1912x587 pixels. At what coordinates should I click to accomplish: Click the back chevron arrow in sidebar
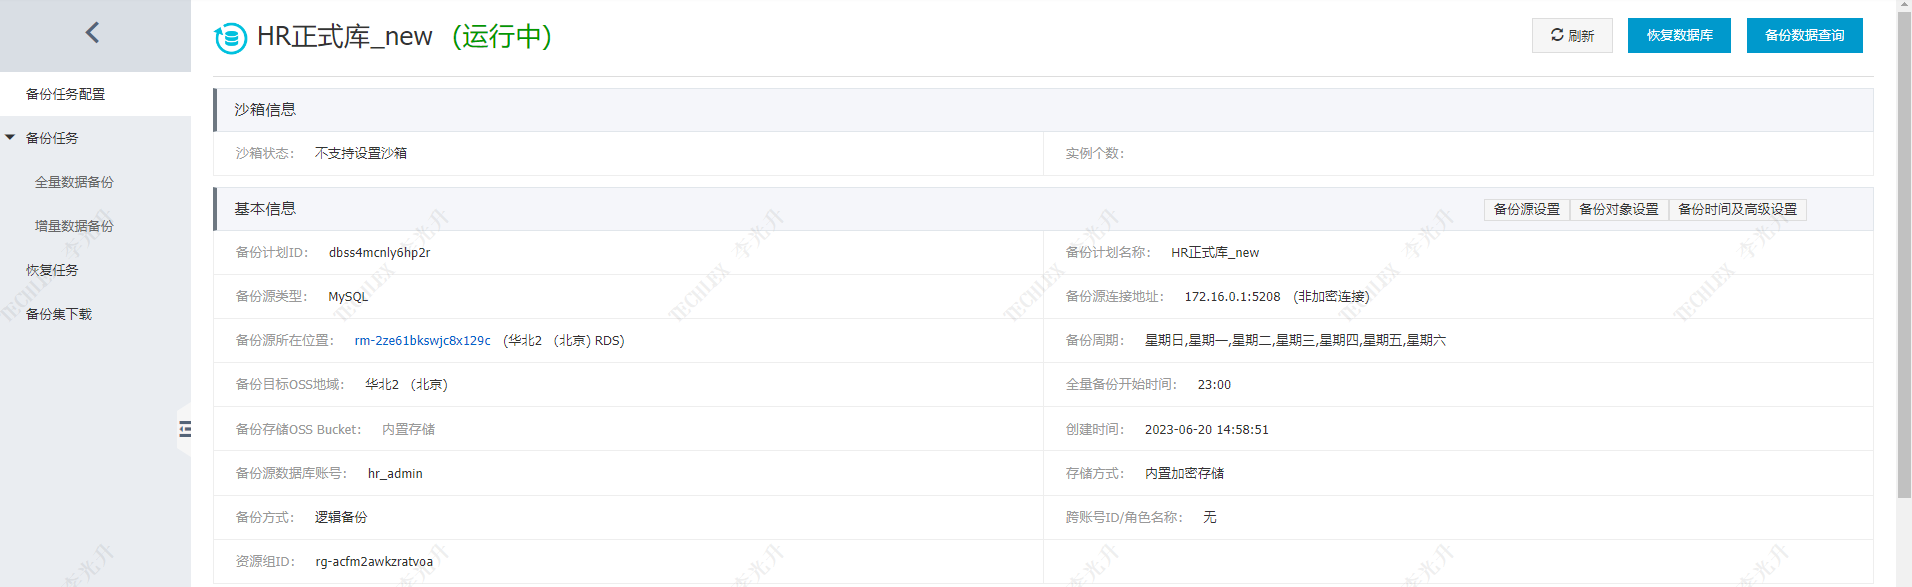click(92, 33)
